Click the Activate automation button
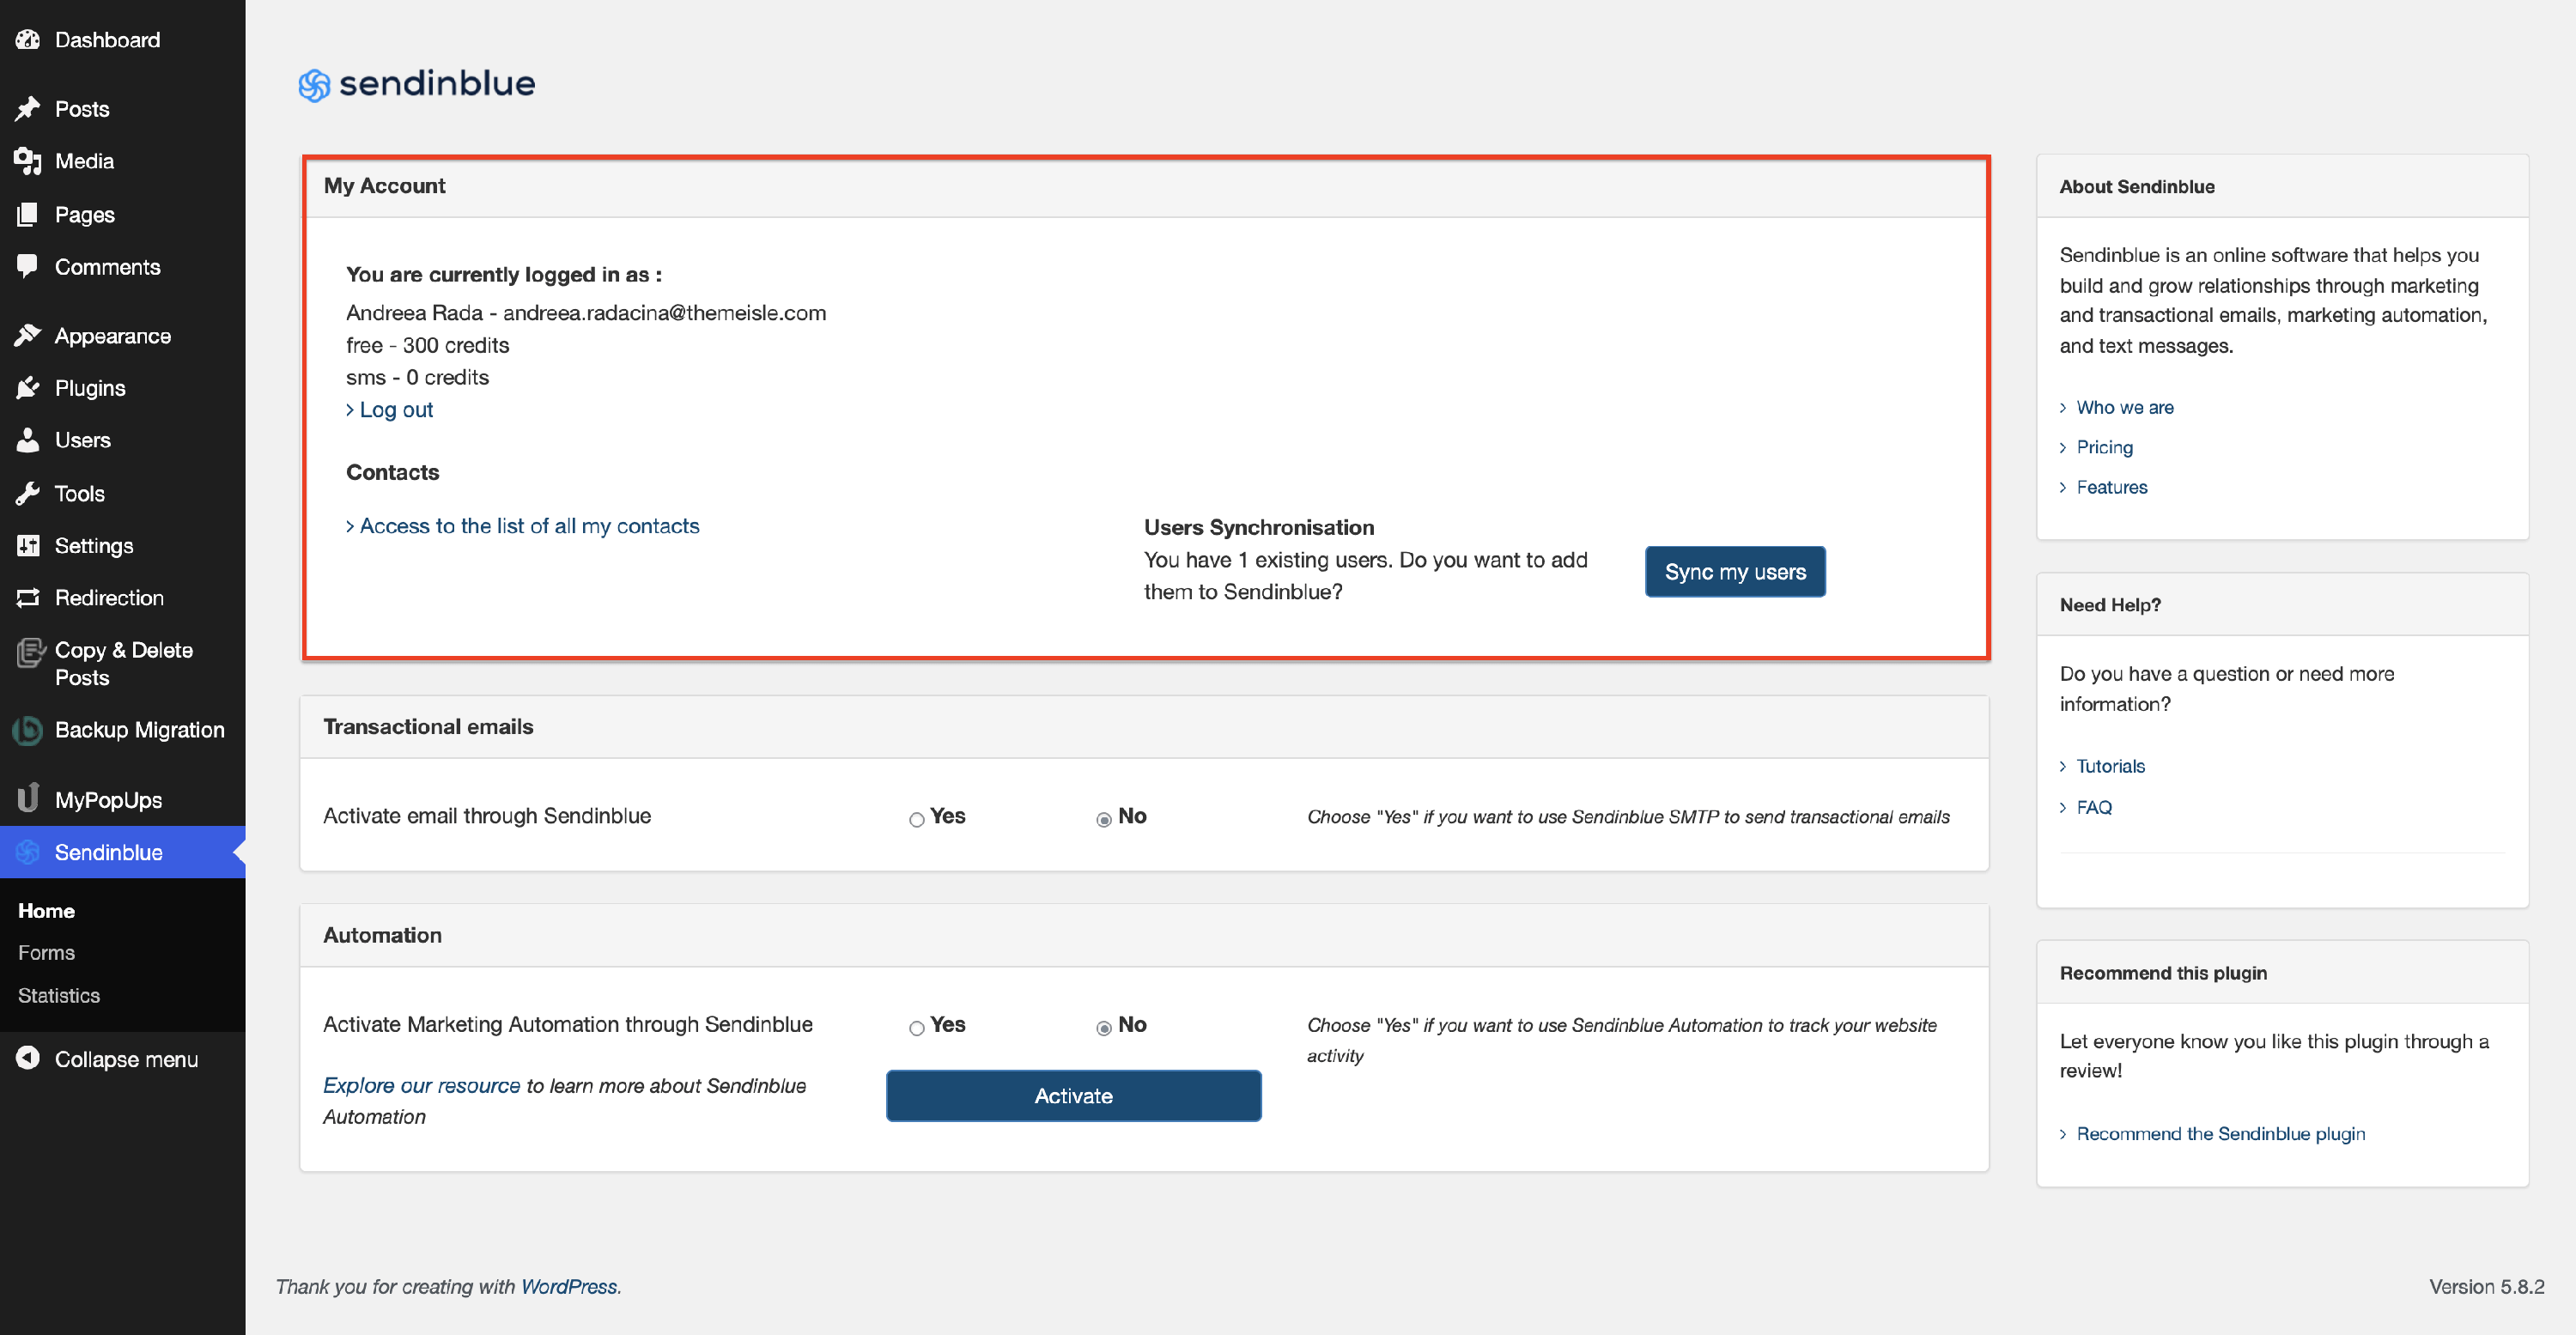This screenshot has height=1335, width=2576. tap(1073, 1096)
